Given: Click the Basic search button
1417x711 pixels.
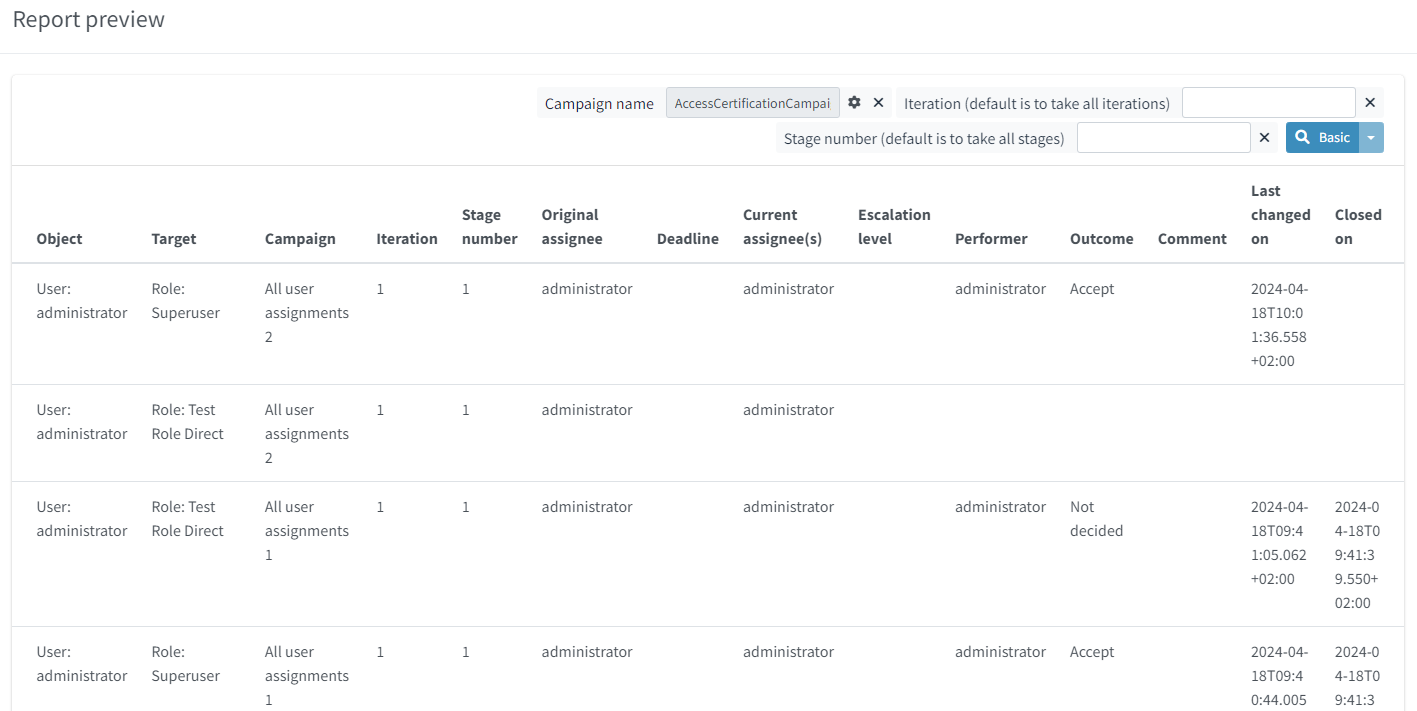Looking at the screenshot, I should (x=1322, y=138).
